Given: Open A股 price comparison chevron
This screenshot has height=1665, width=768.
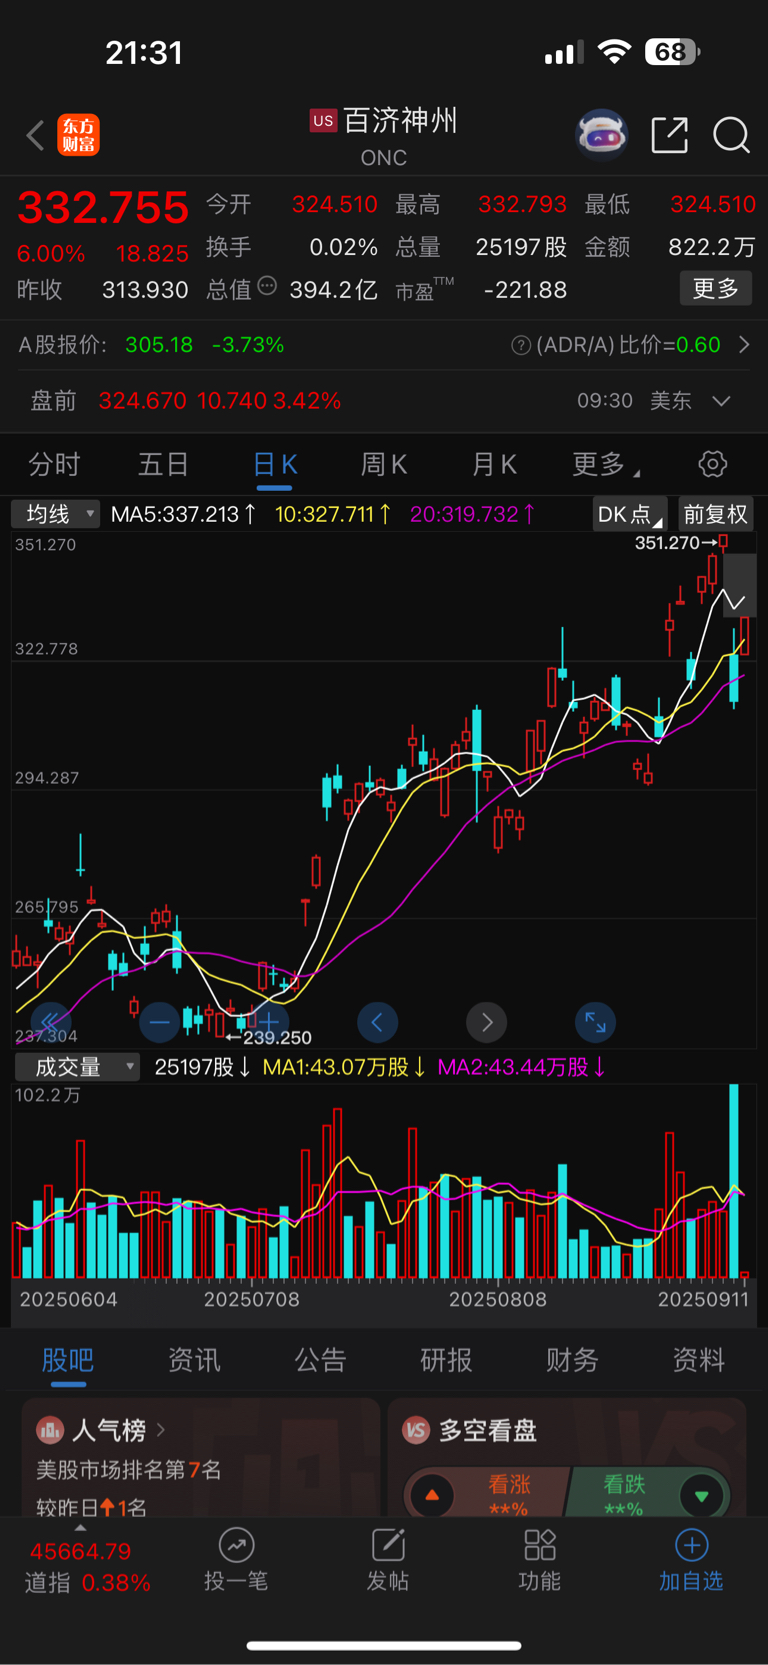Looking at the screenshot, I should (x=744, y=345).
